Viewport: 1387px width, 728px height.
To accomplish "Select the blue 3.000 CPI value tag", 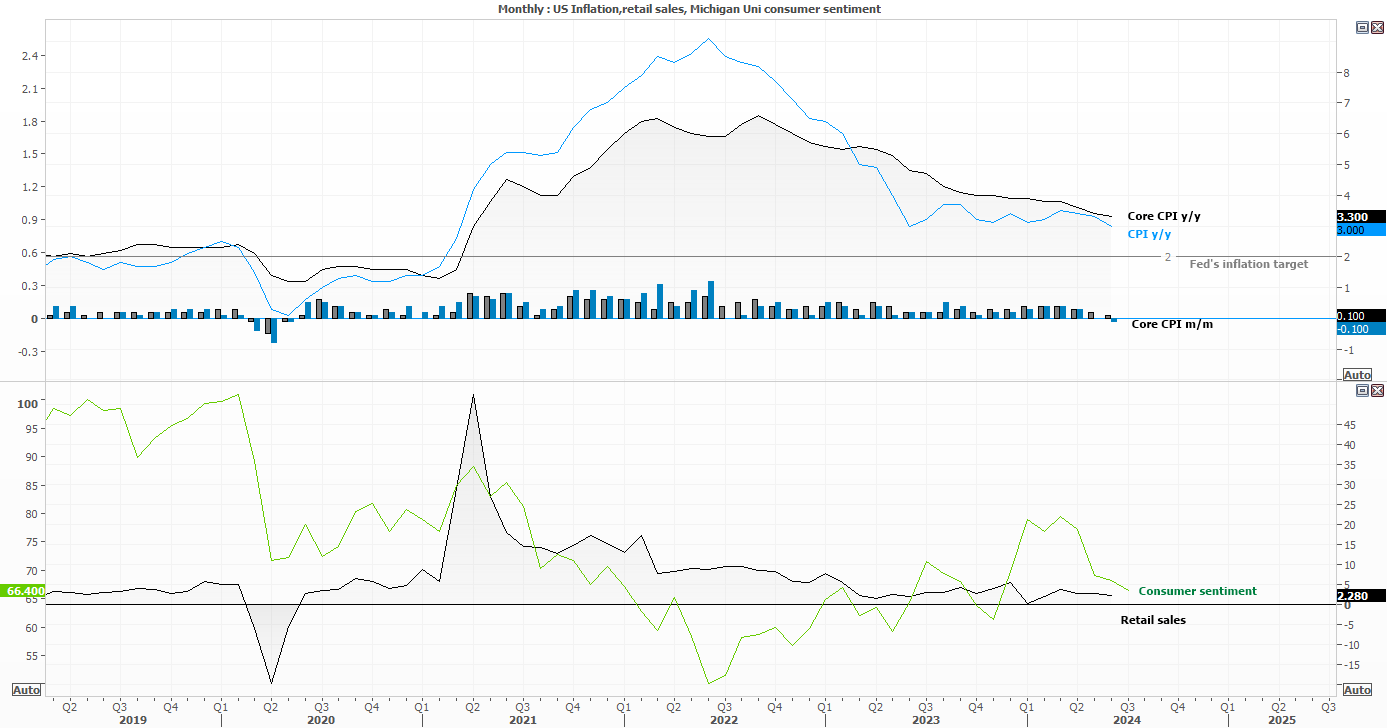I will point(1360,230).
